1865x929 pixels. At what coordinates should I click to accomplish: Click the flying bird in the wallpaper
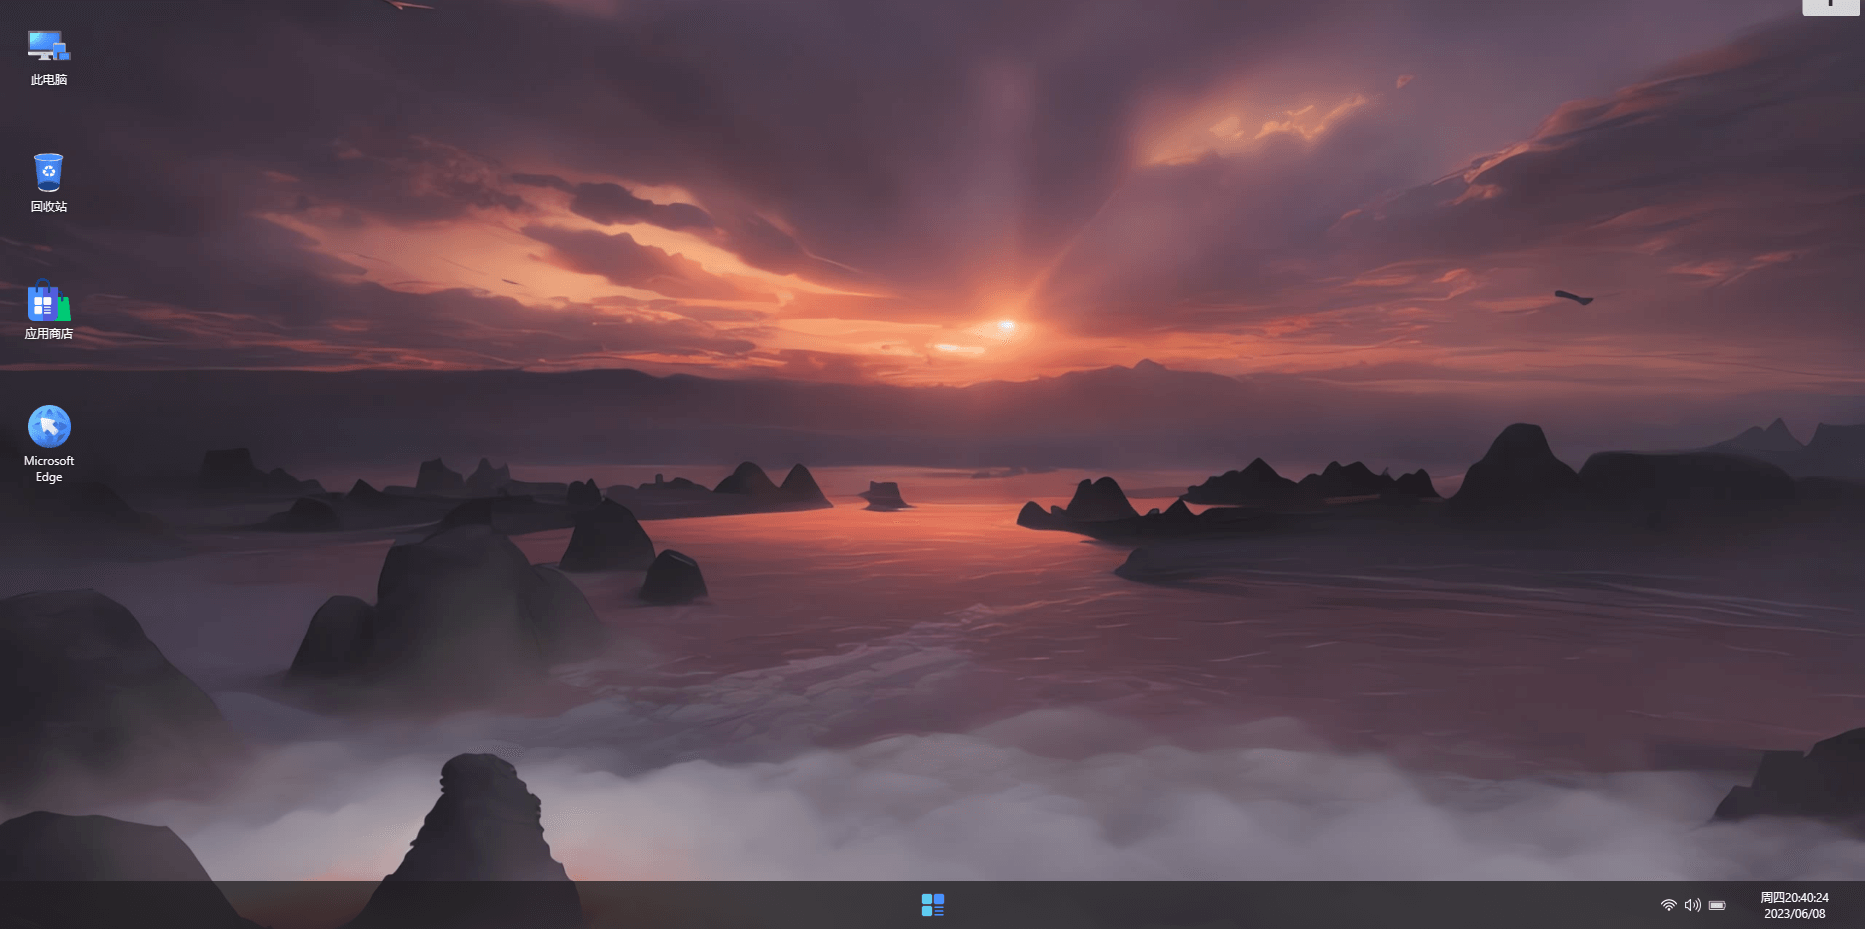coord(1573,296)
